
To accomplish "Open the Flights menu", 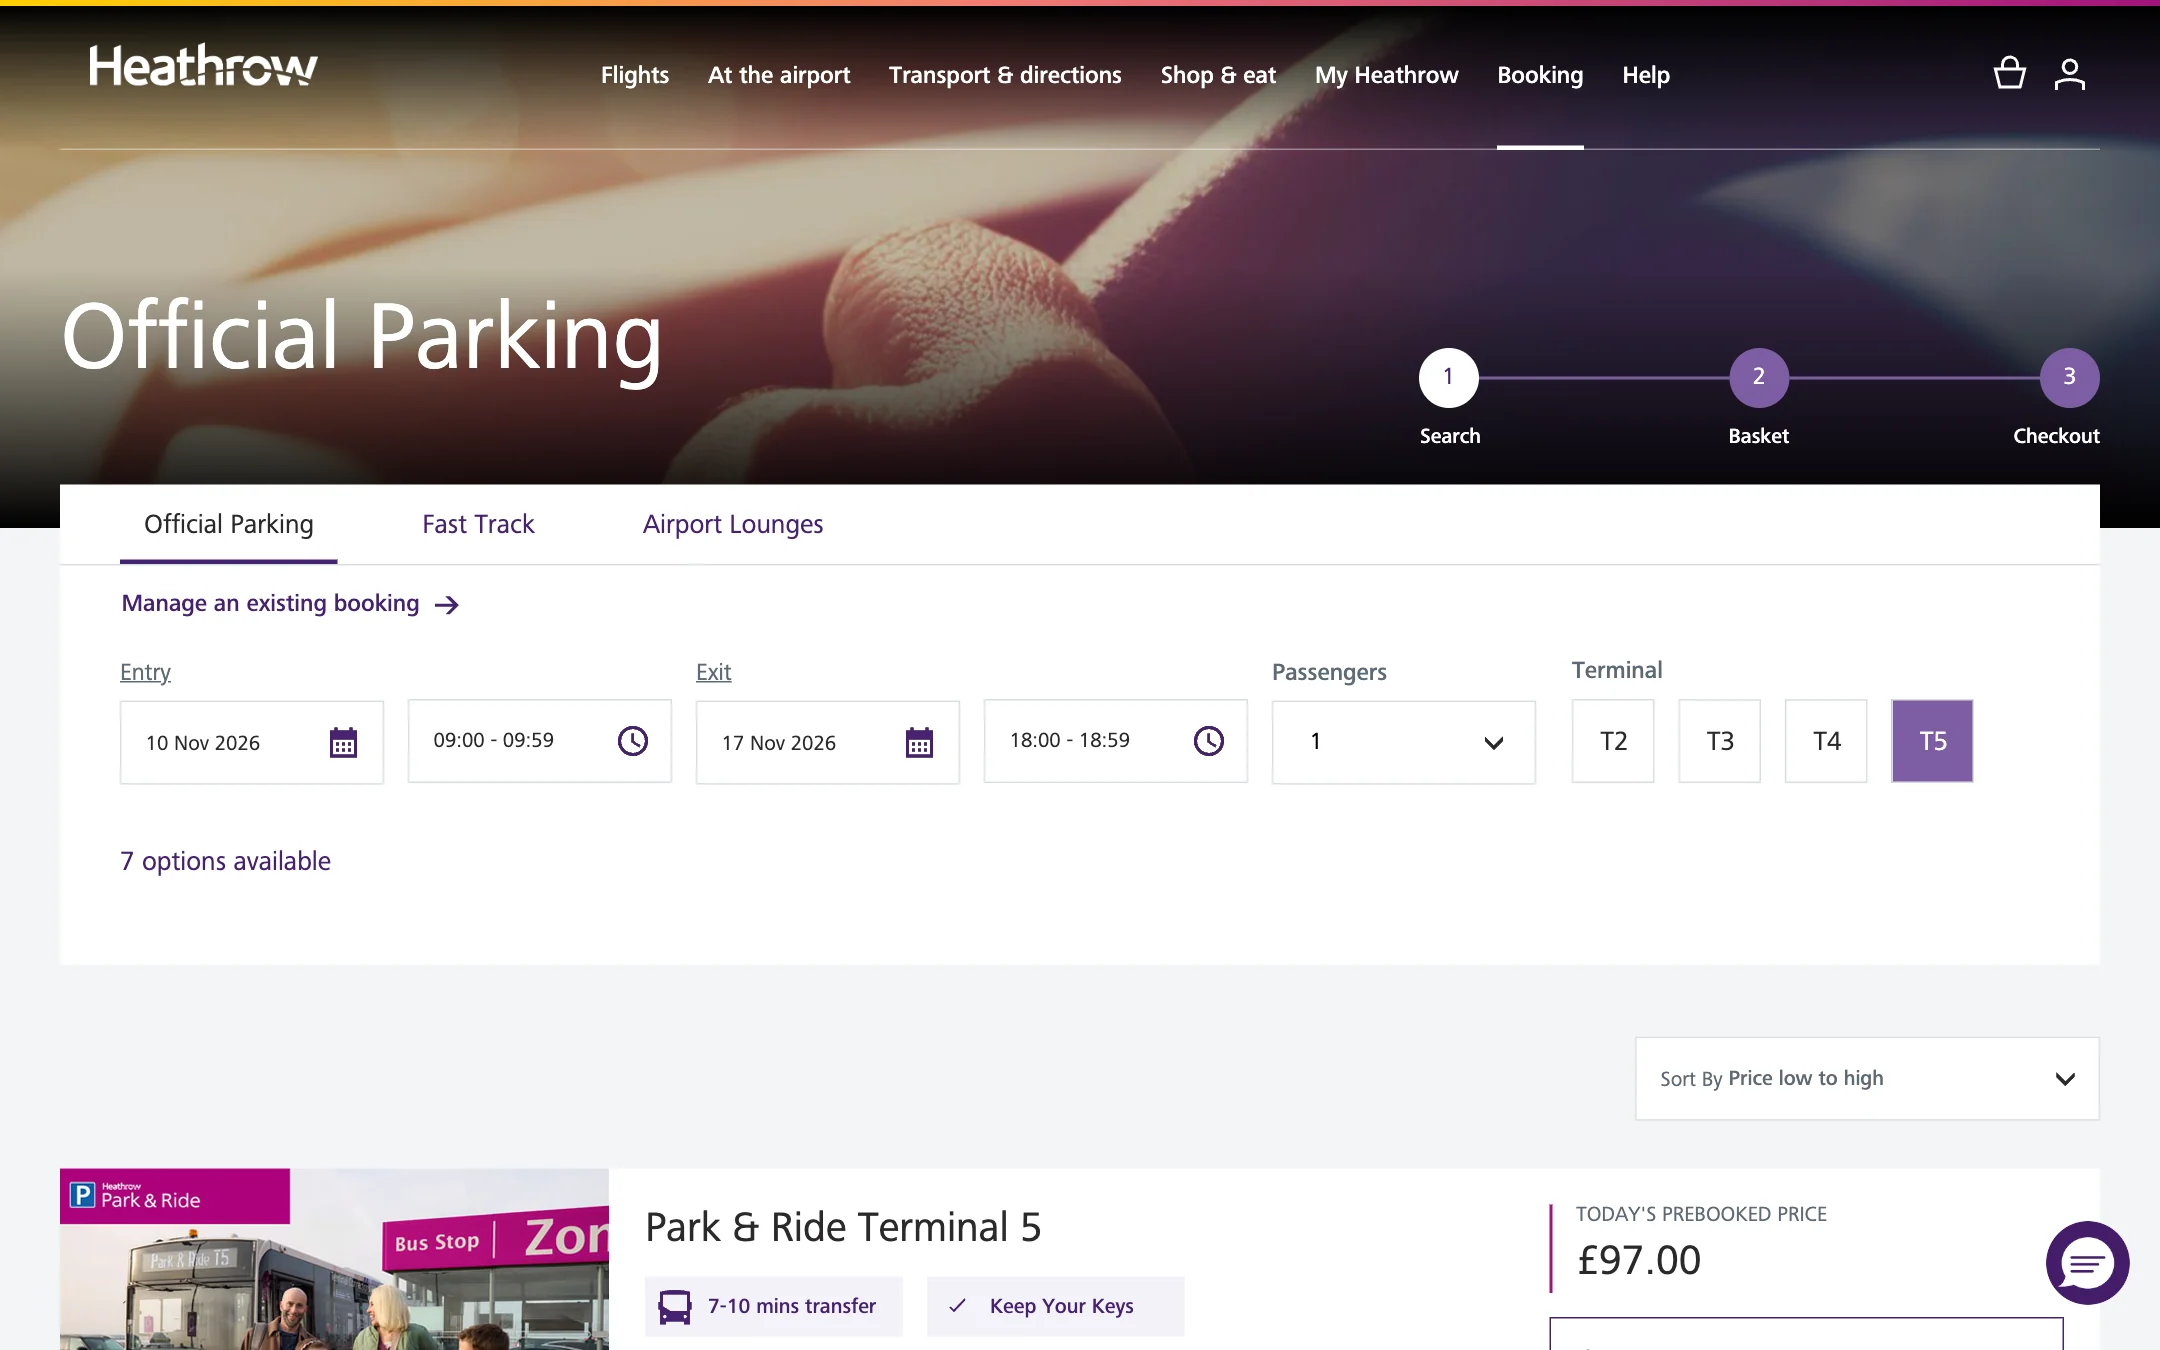I will pyautogui.click(x=635, y=75).
